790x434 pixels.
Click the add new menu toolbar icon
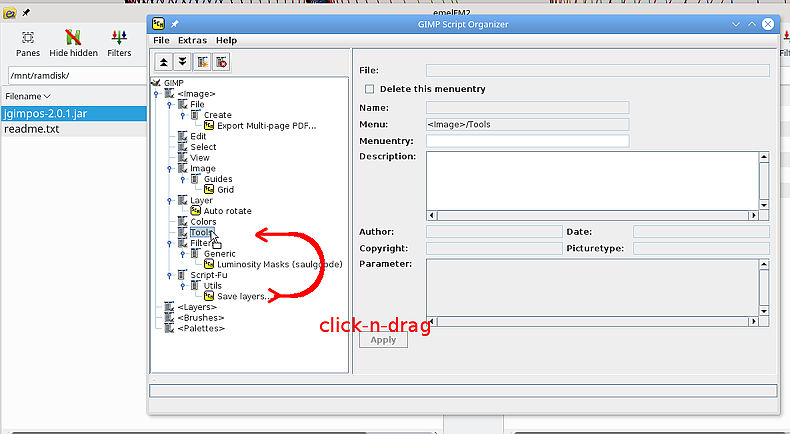(x=202, y=62)
